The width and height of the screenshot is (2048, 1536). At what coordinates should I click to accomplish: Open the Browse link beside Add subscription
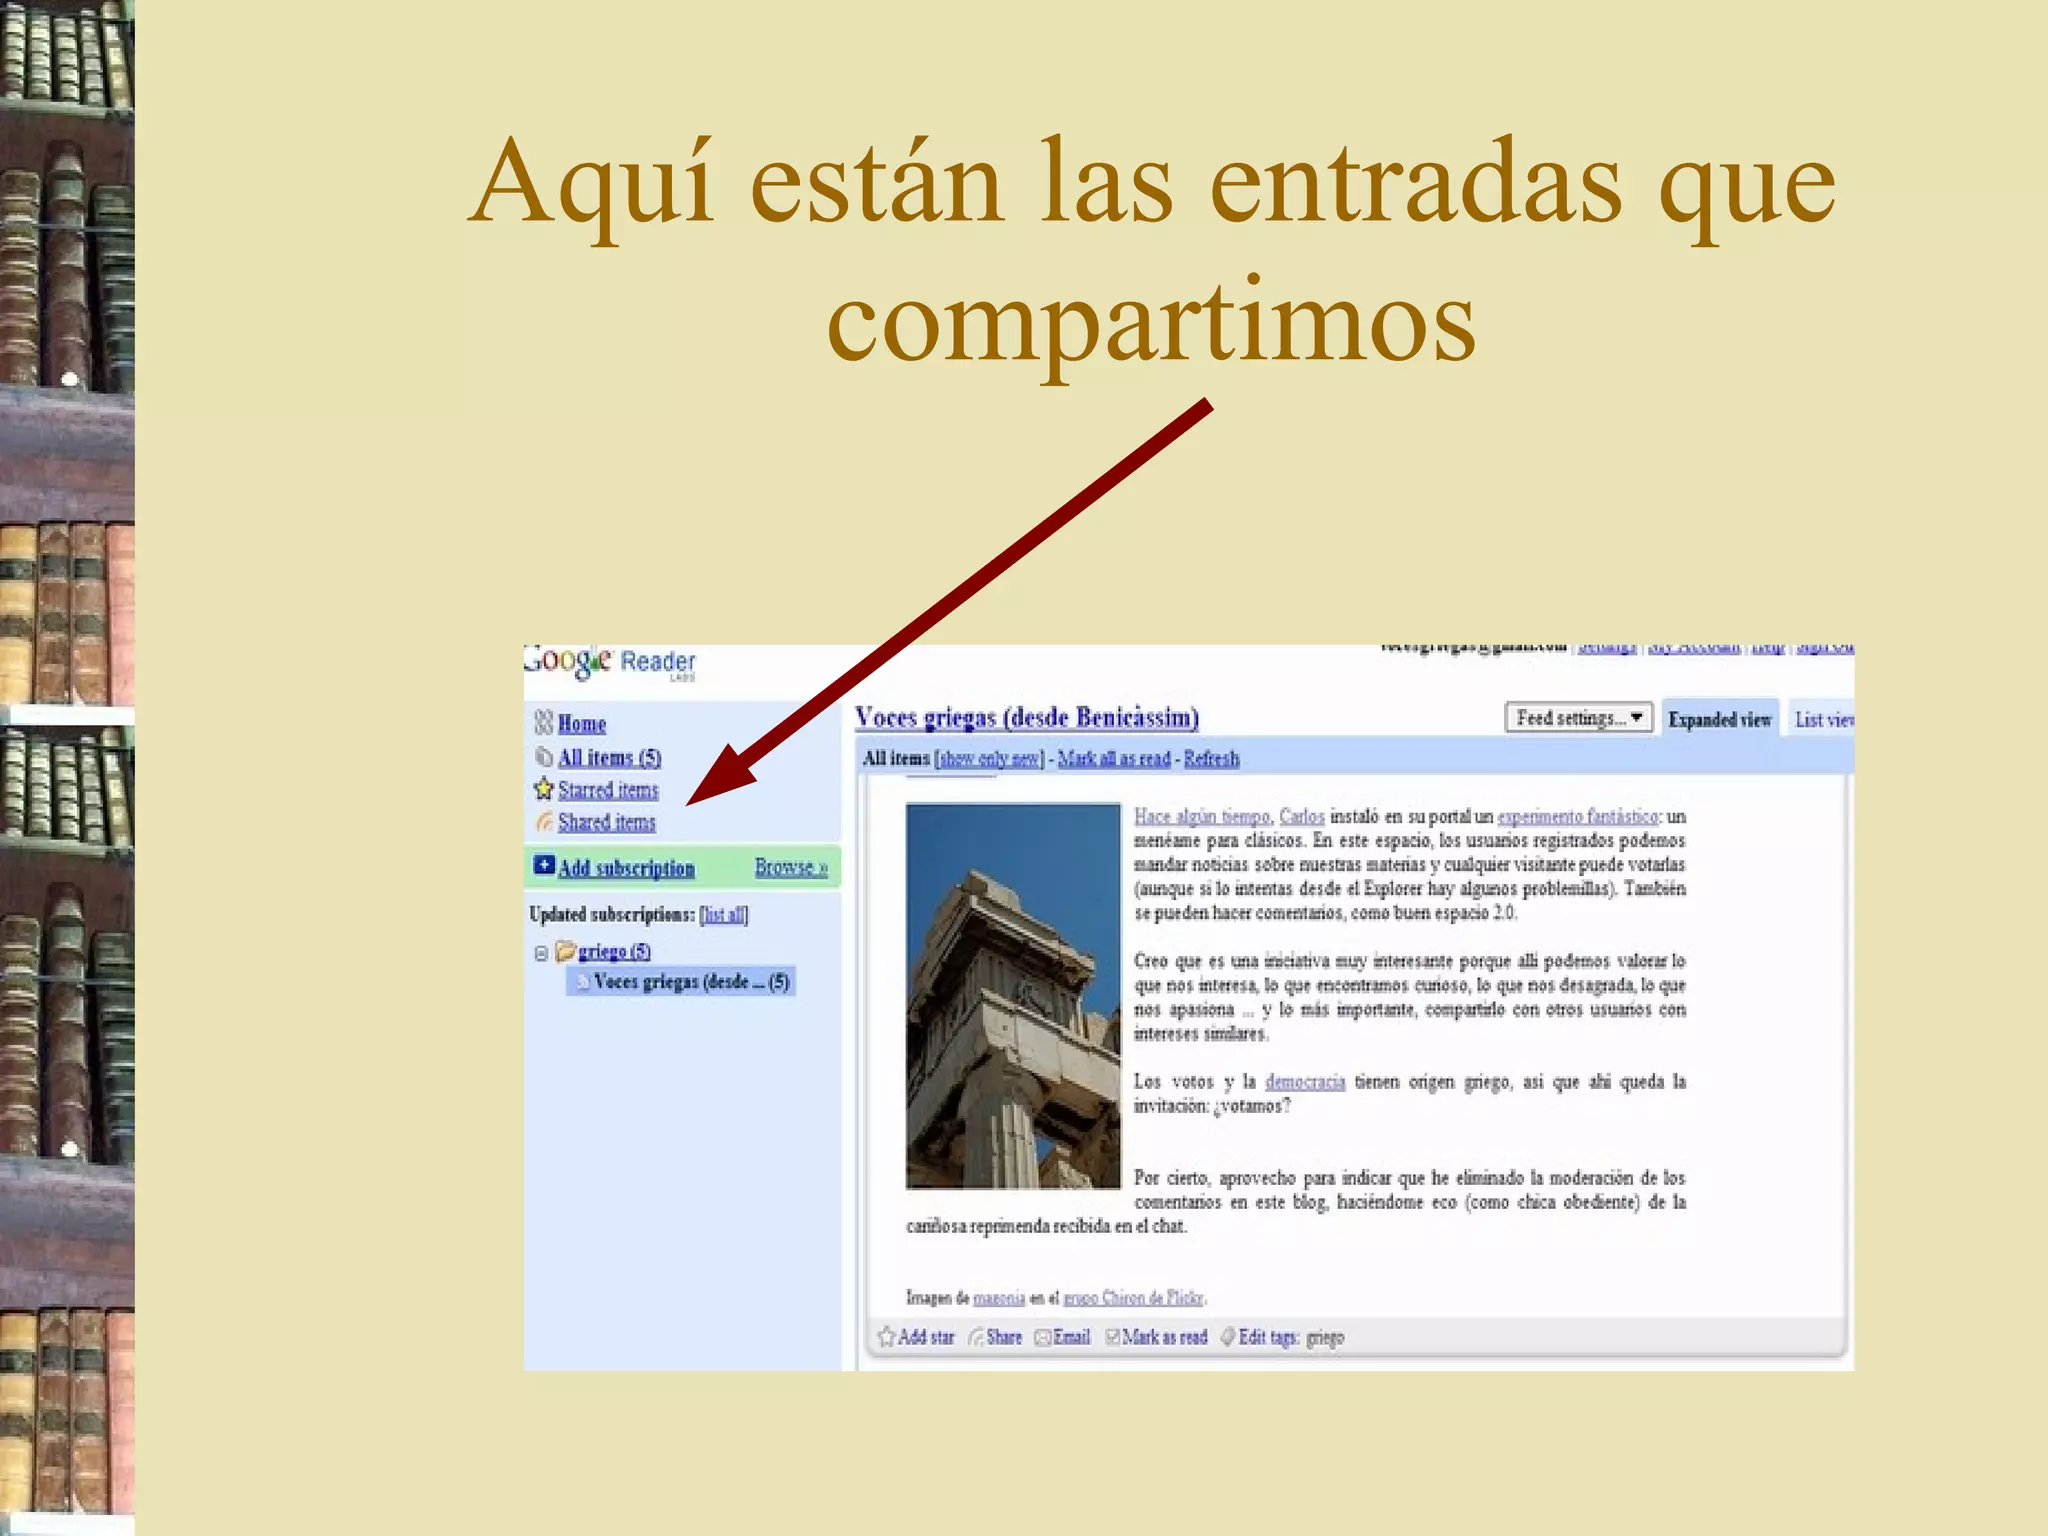click(x=790, y=867)
